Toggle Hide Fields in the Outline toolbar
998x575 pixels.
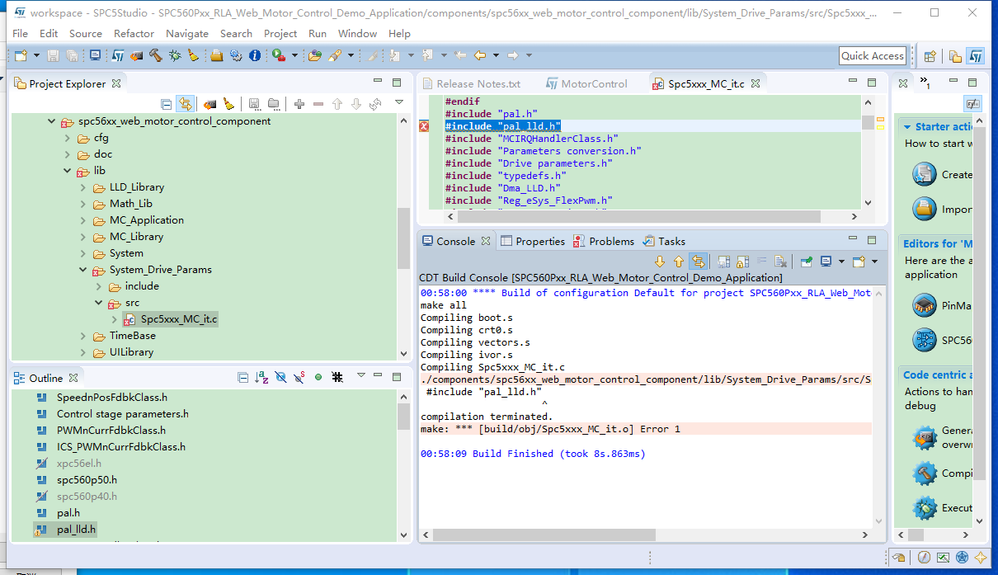(280, 378)
